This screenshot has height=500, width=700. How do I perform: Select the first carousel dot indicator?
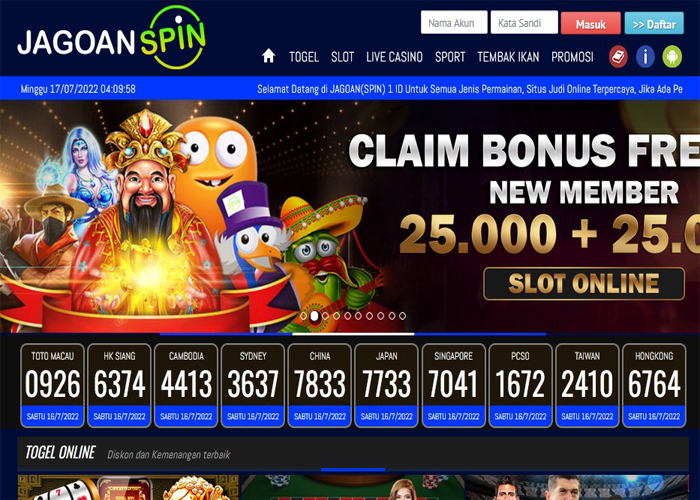coord(304,316)
